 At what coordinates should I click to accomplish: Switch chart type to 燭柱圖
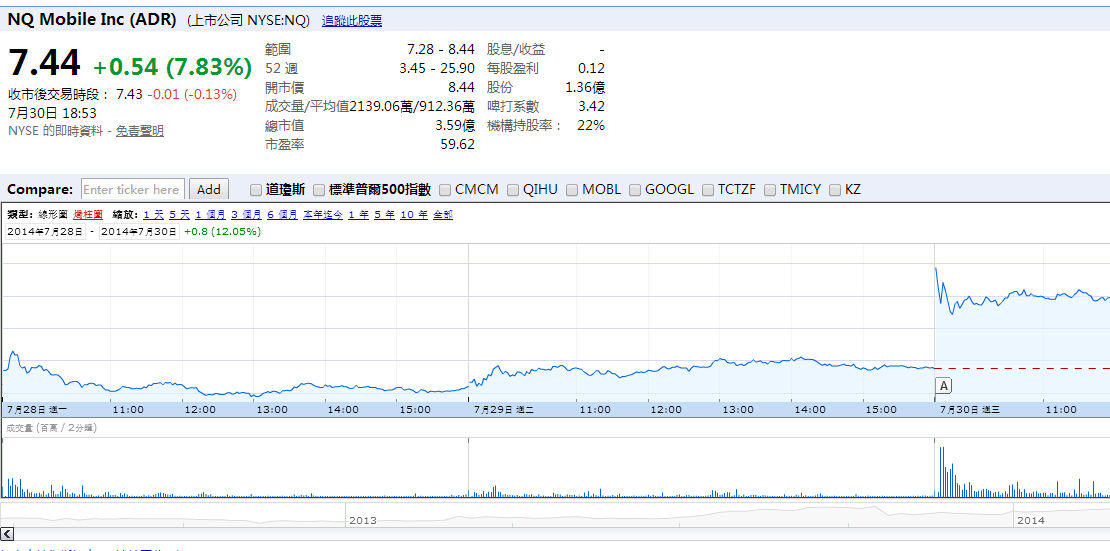[88, 215]
